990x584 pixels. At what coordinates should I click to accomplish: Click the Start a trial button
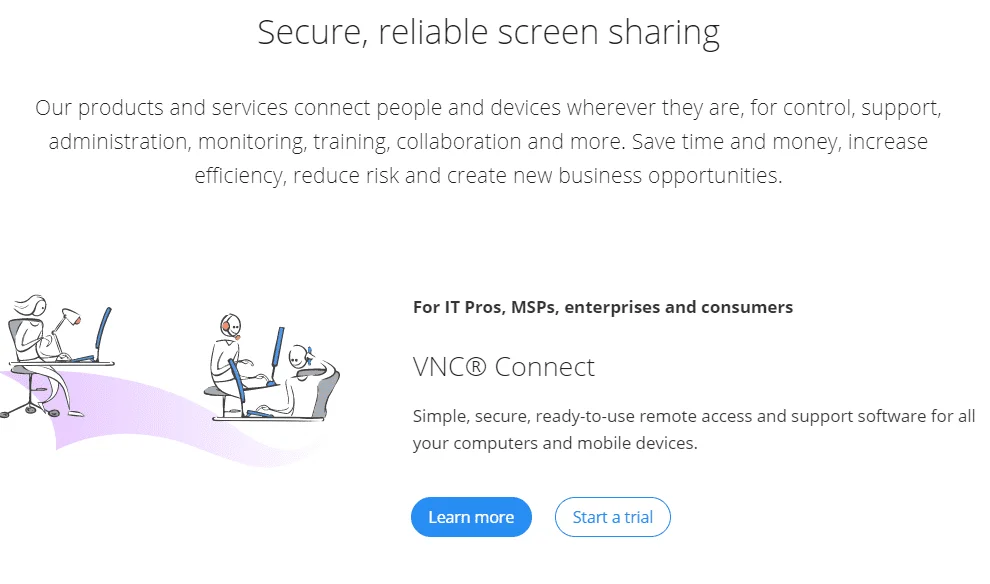[612, 517]
